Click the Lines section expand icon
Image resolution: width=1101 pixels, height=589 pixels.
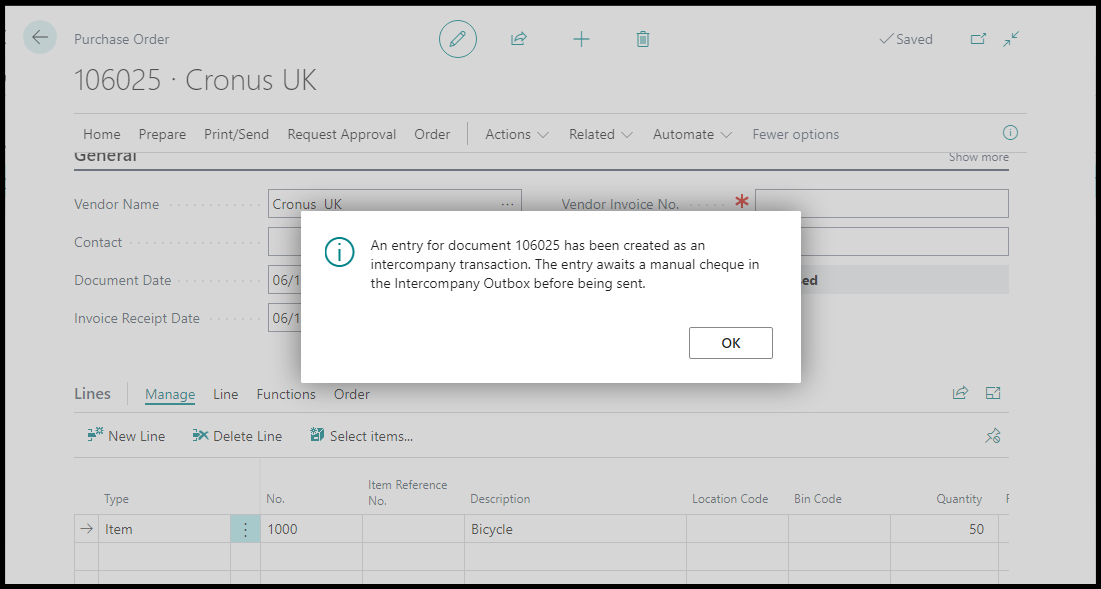tap(993, 393)
